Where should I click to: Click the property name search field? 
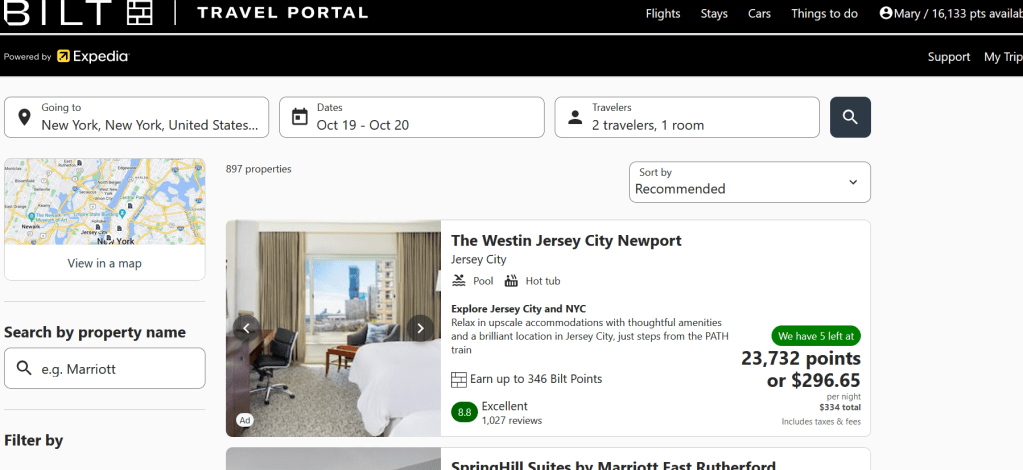[x=117, y=369]
